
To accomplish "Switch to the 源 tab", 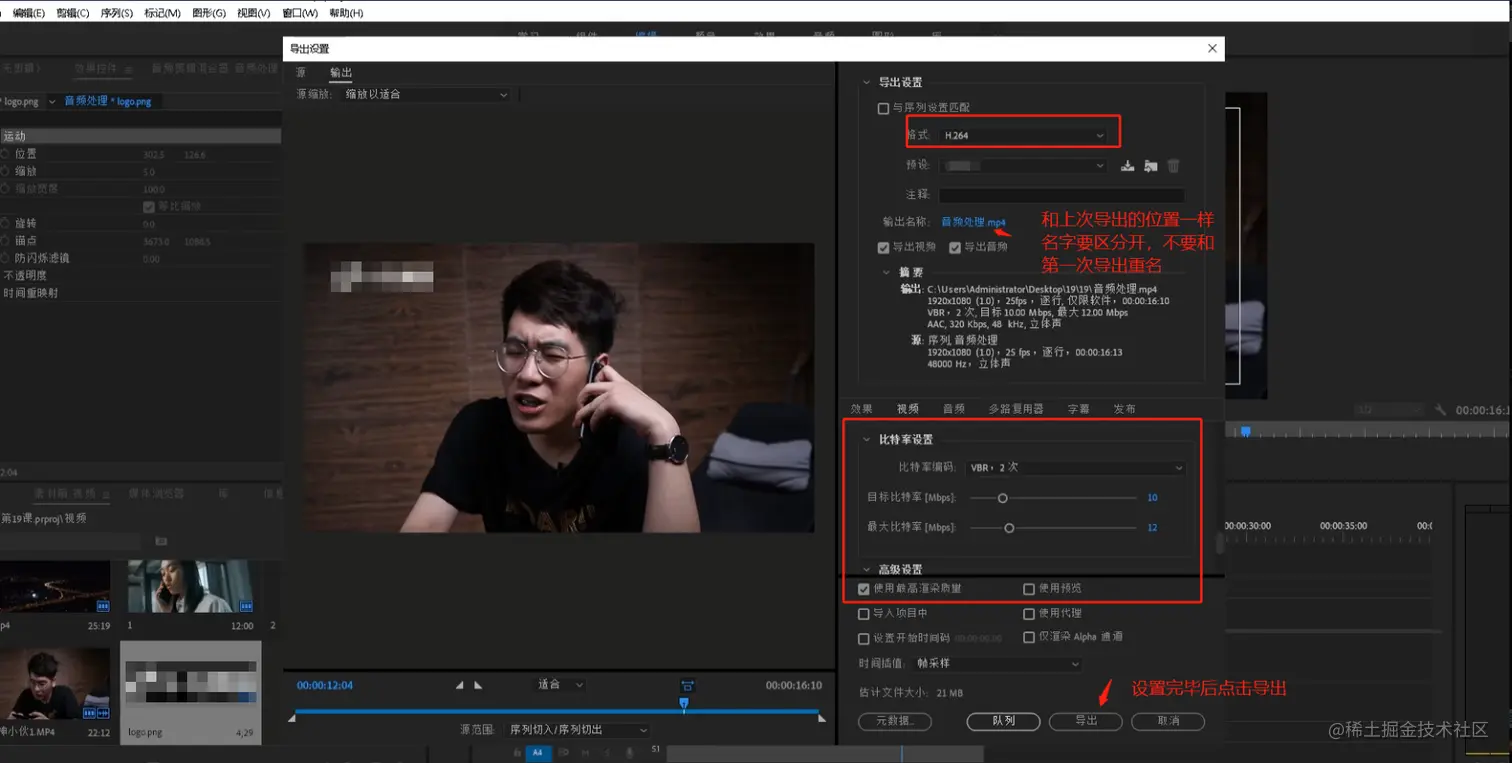I will (301, 73).
